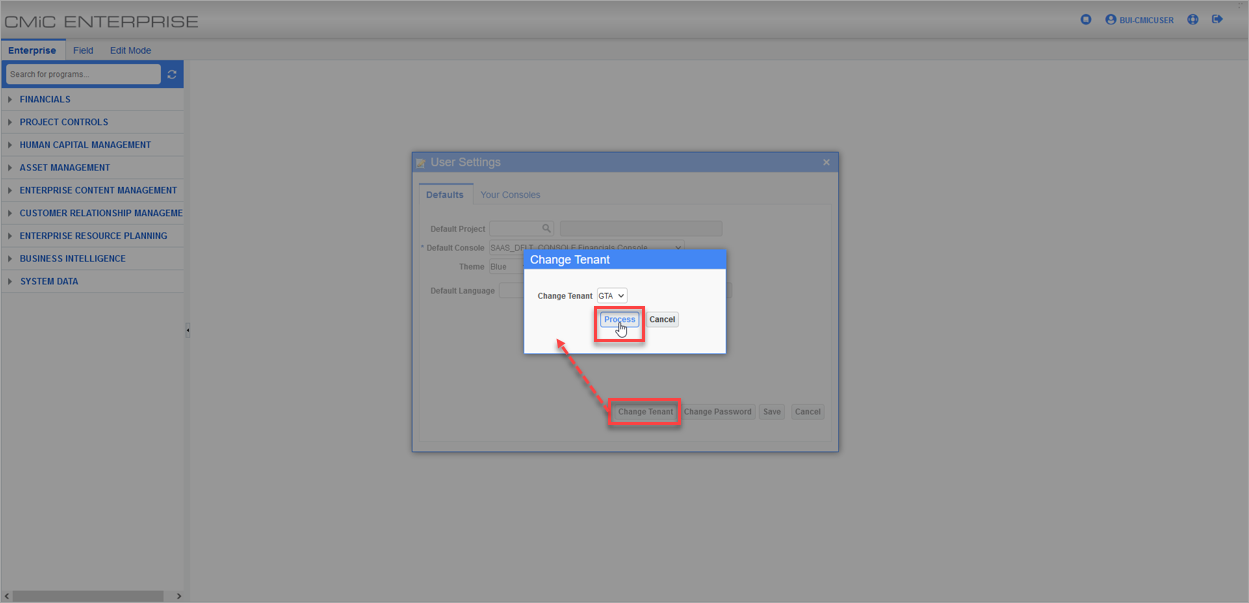Click Save in User Settings
Screen dimensions: 1249x603
click(x=771, y=412)
